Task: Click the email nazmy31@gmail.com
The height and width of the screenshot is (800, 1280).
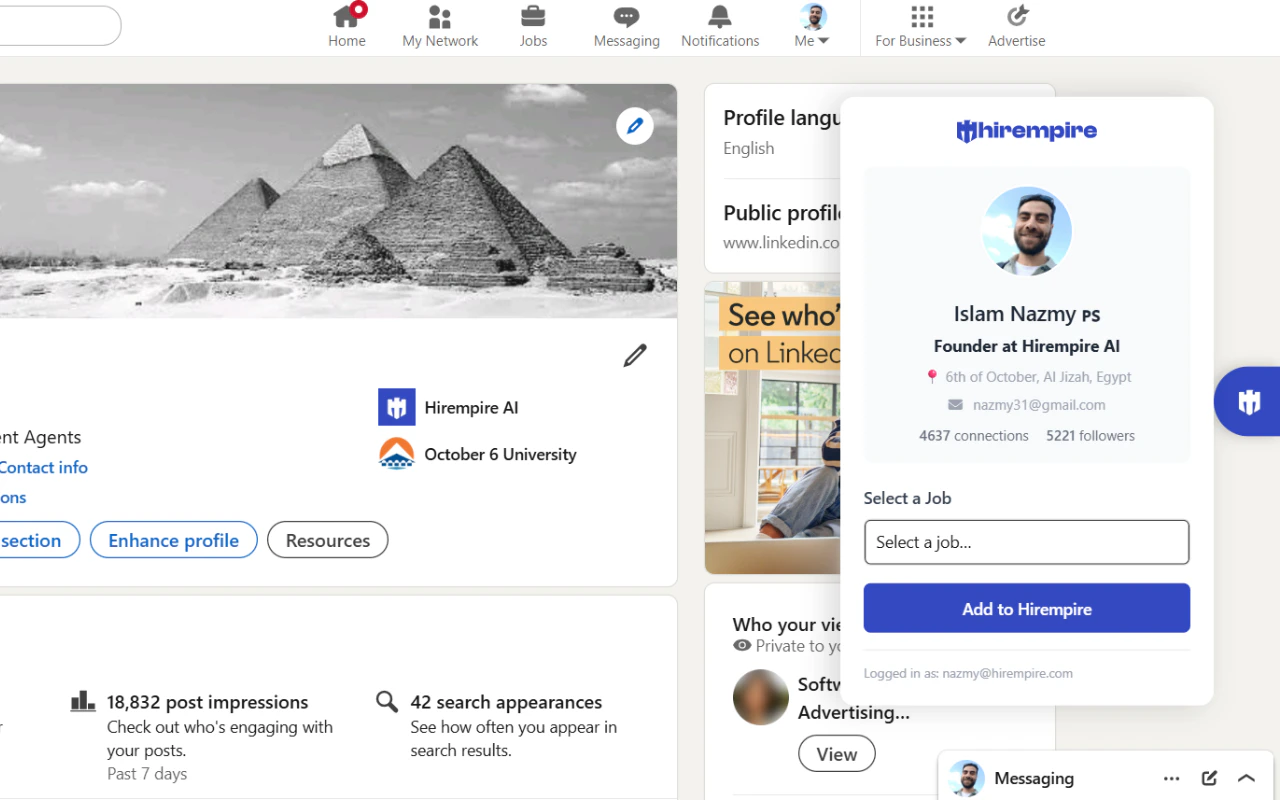Action: point(1039,405)
